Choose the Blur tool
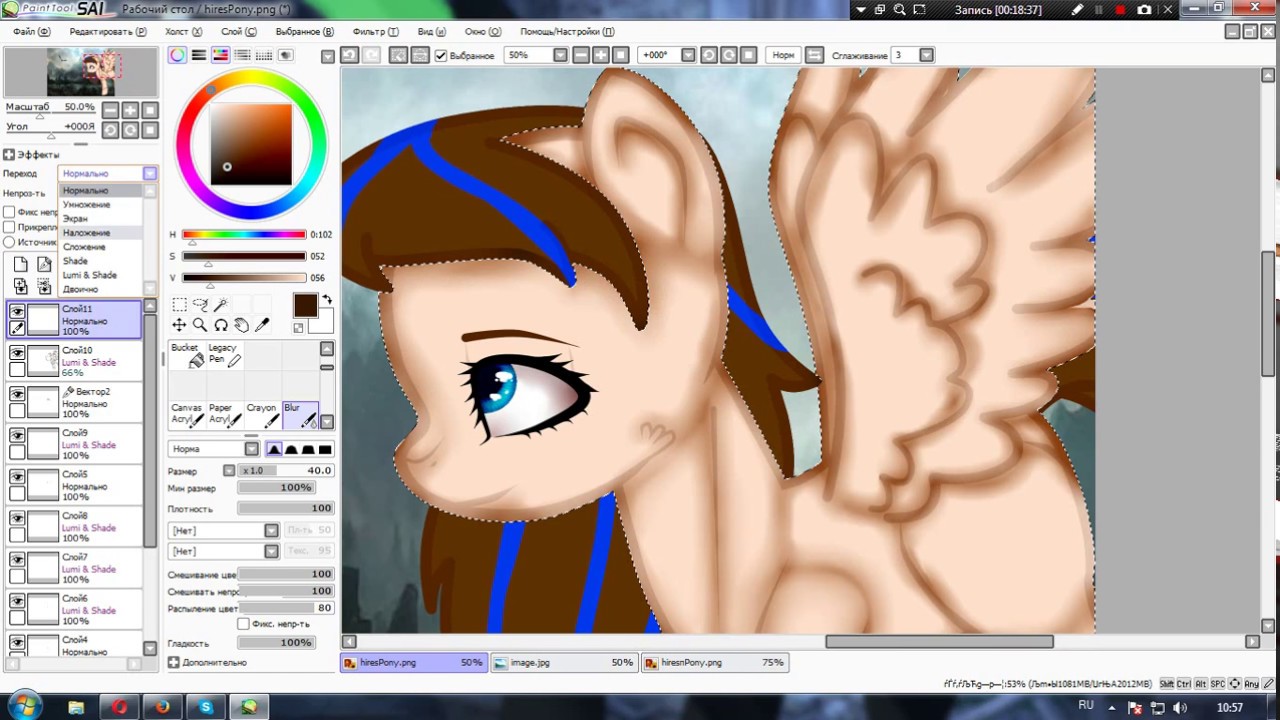This screenshot has width=1280, height=720. point(300,414)
